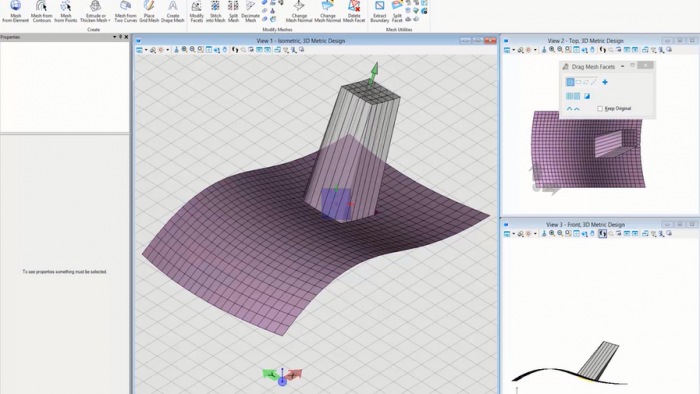Image resolution: width=700 pixels, height=394 pixels.
Task: Open the Drag Mesh Facets dialog menu arrow
Action: [x=622, y=66]
